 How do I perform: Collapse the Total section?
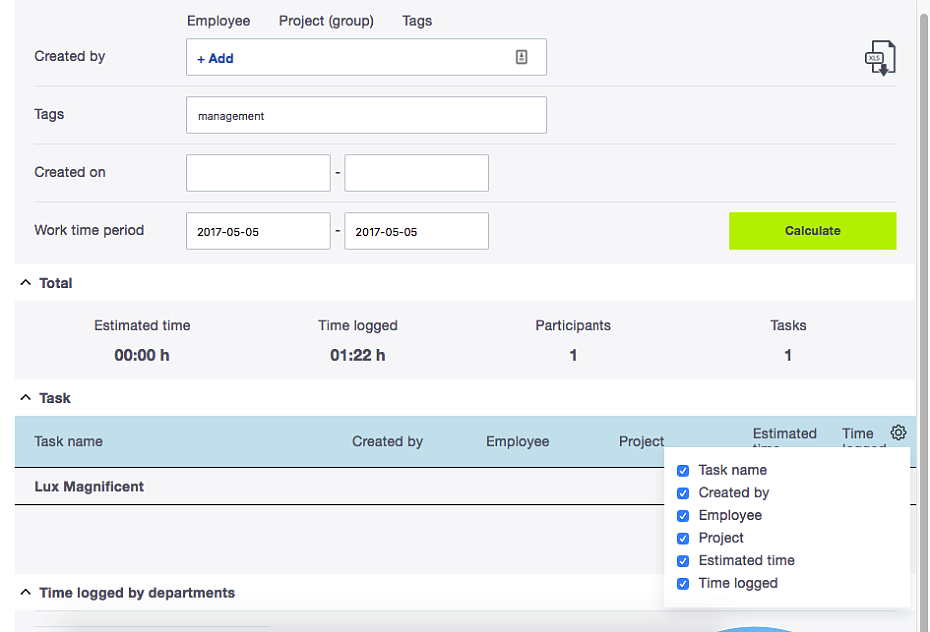(26, 283)
